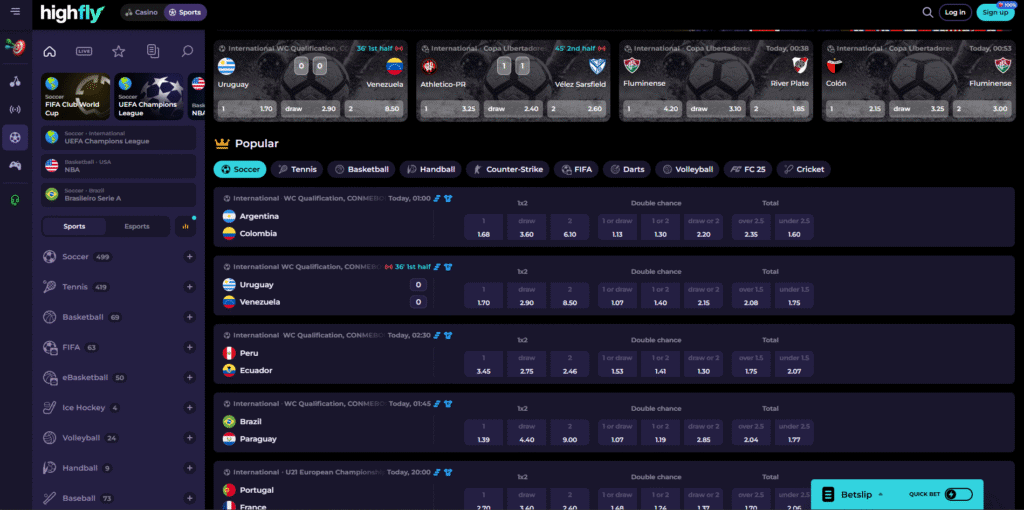Open sportsbook search magnifier in sidebar
This screenshot has width=1024, height=510.
click(187, 52)
